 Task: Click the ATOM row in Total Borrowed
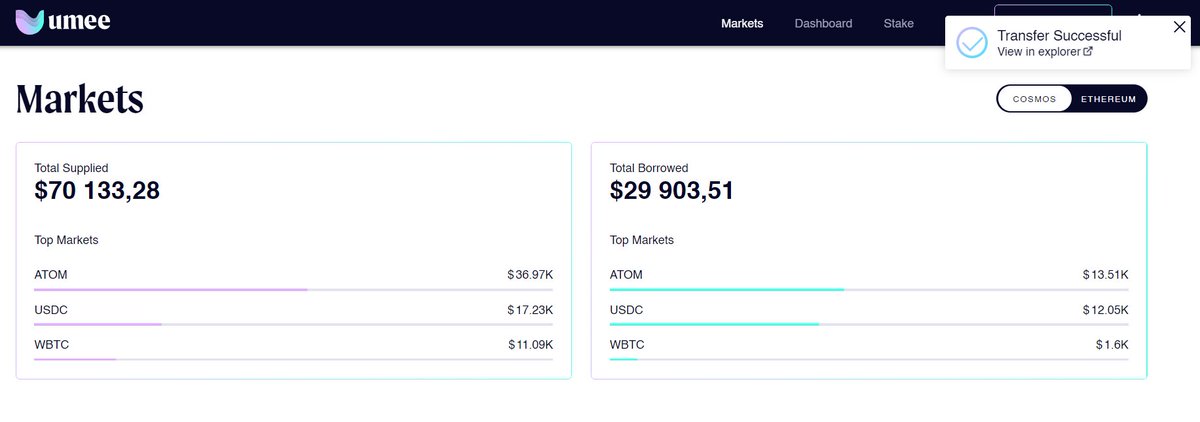pos(869,278)
